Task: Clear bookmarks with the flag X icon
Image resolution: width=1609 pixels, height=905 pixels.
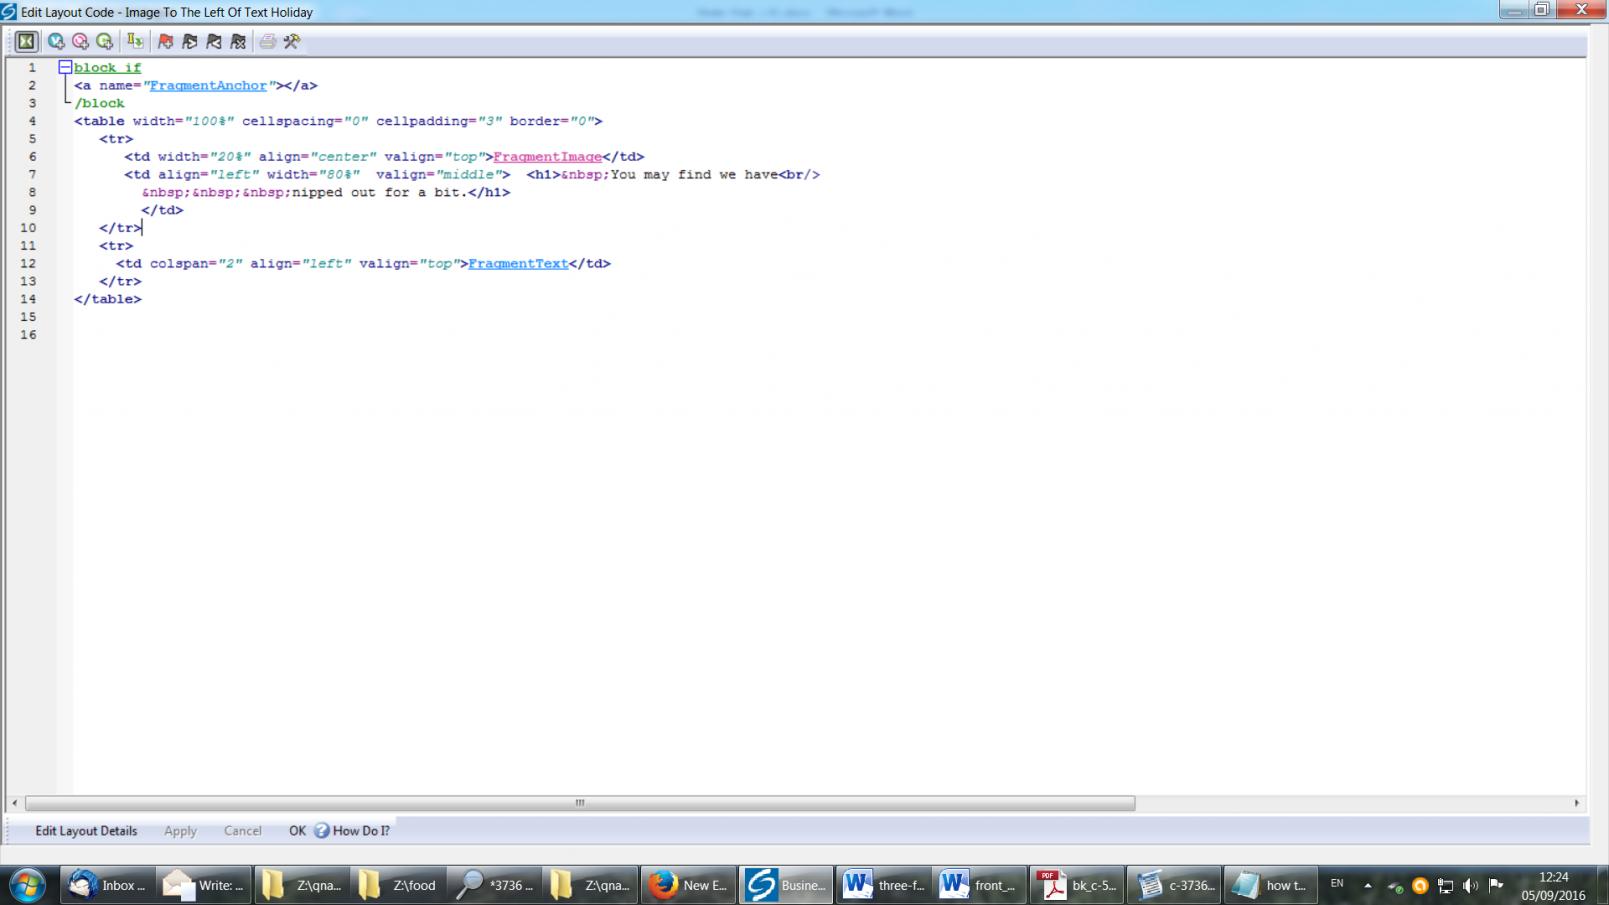Action: pyautogui.click(x=238, y=41)
